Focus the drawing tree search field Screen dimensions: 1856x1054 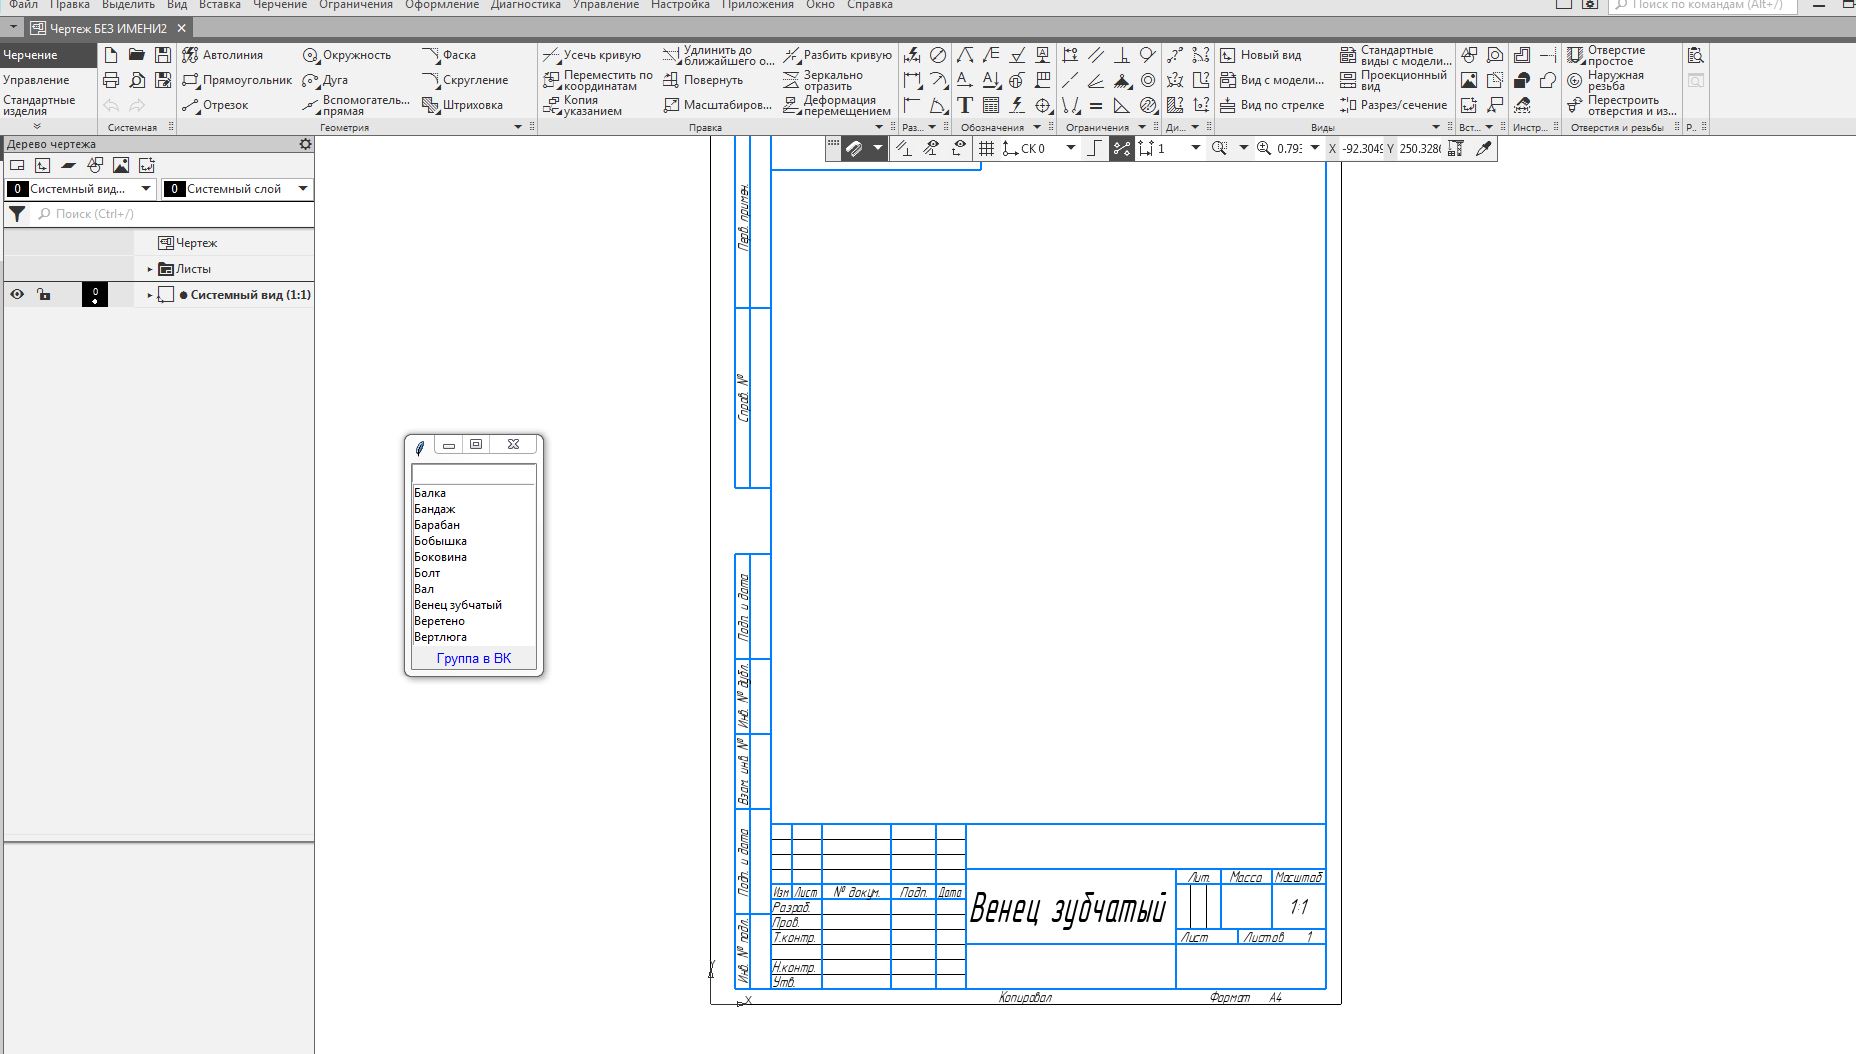pyautogui.click(x=172, y=214)
